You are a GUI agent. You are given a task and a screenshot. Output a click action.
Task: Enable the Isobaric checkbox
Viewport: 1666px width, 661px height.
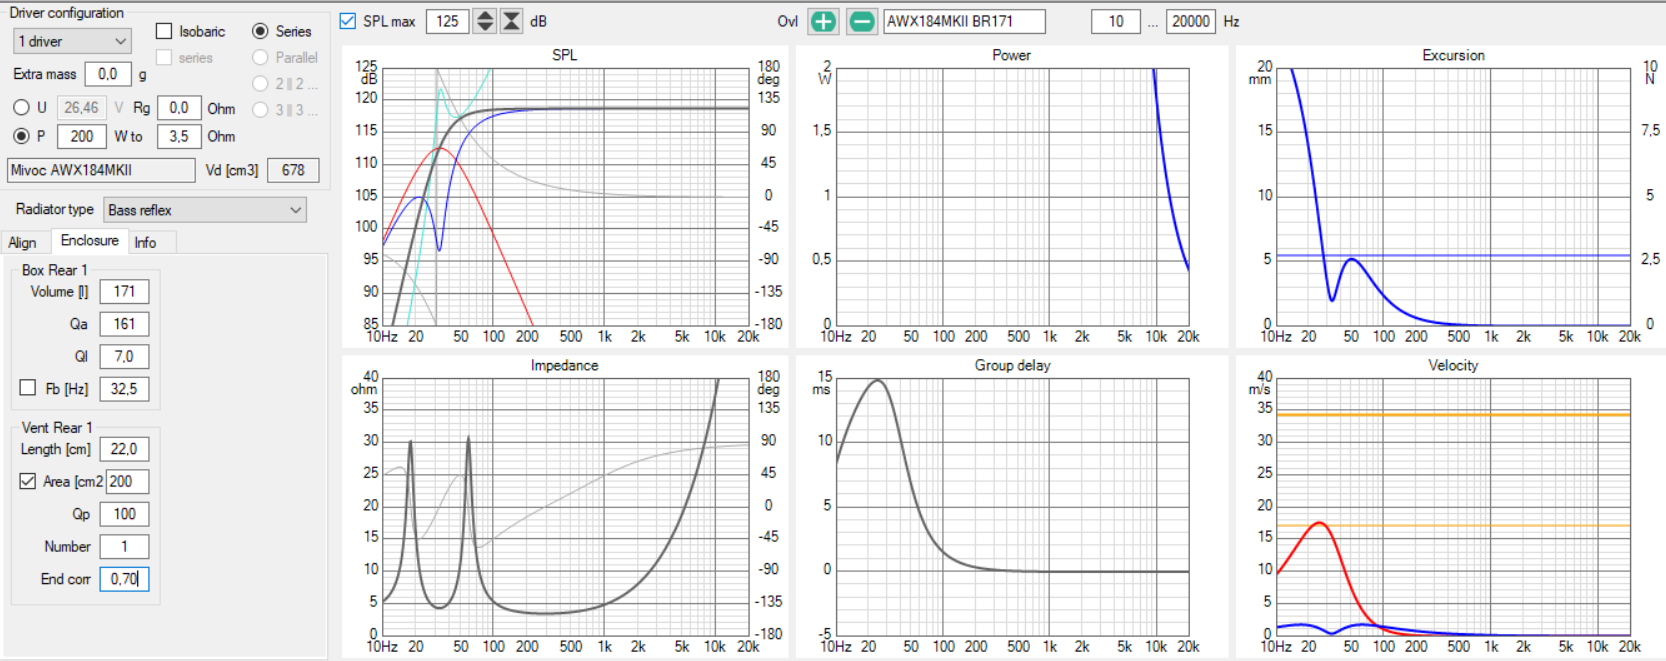pyautogui.click(x=165, y=32)
